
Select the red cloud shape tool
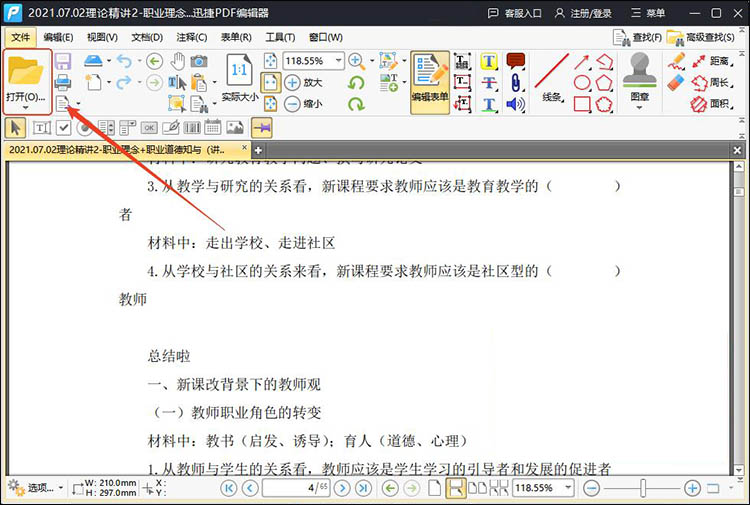click(604, 104)
